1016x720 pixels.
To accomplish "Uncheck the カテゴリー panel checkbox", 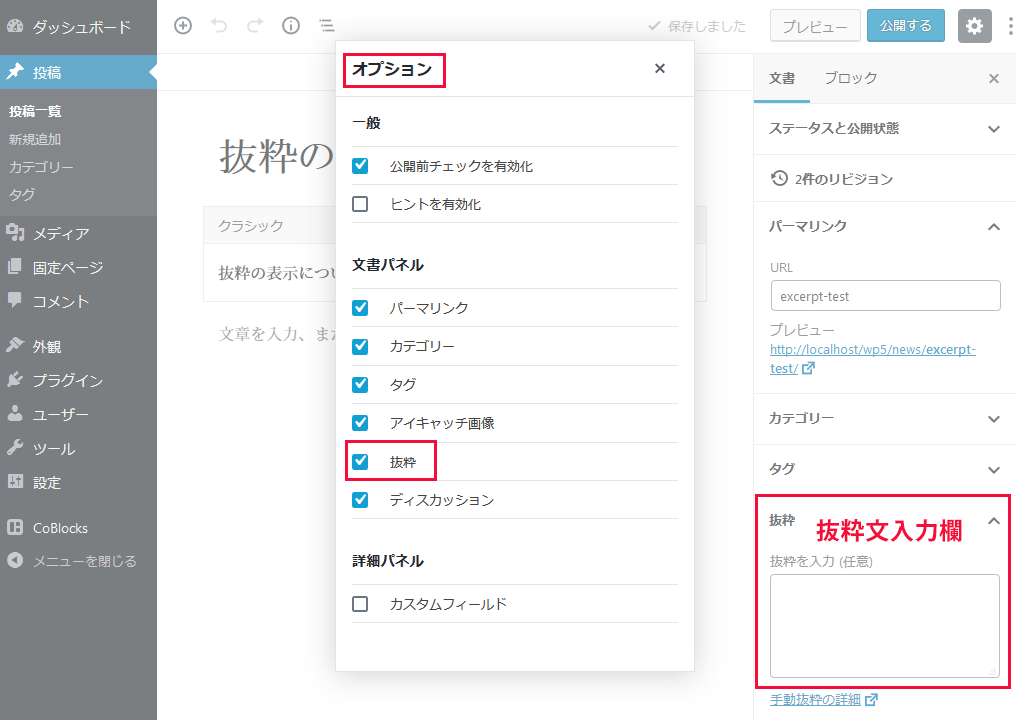I will tap(360, 347).
